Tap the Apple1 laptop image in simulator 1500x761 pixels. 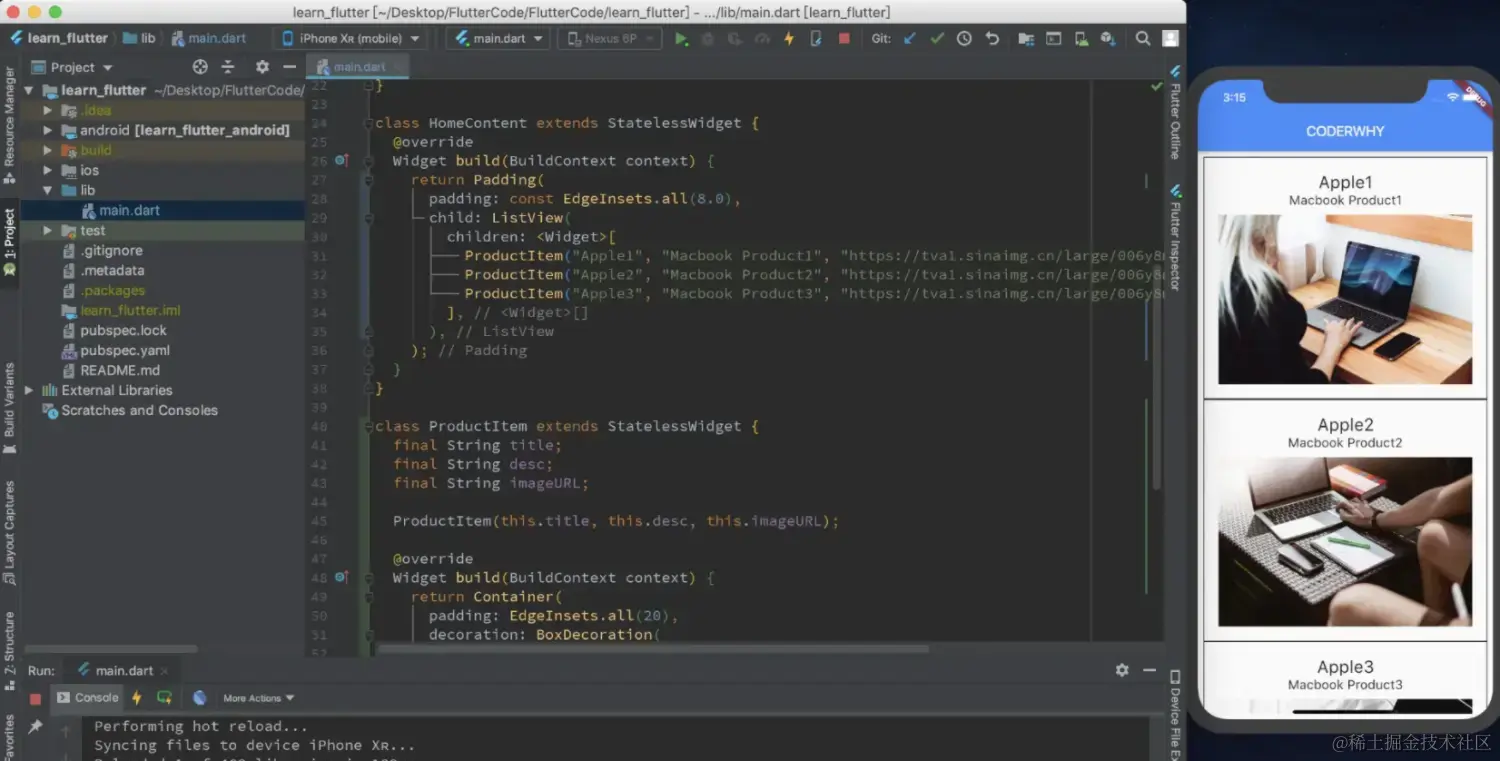(x=1345, y=299)
